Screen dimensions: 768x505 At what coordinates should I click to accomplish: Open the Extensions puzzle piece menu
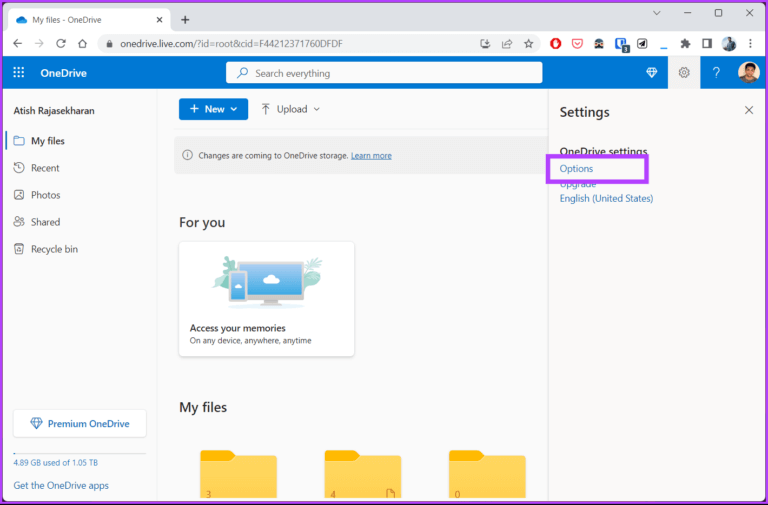685,44
